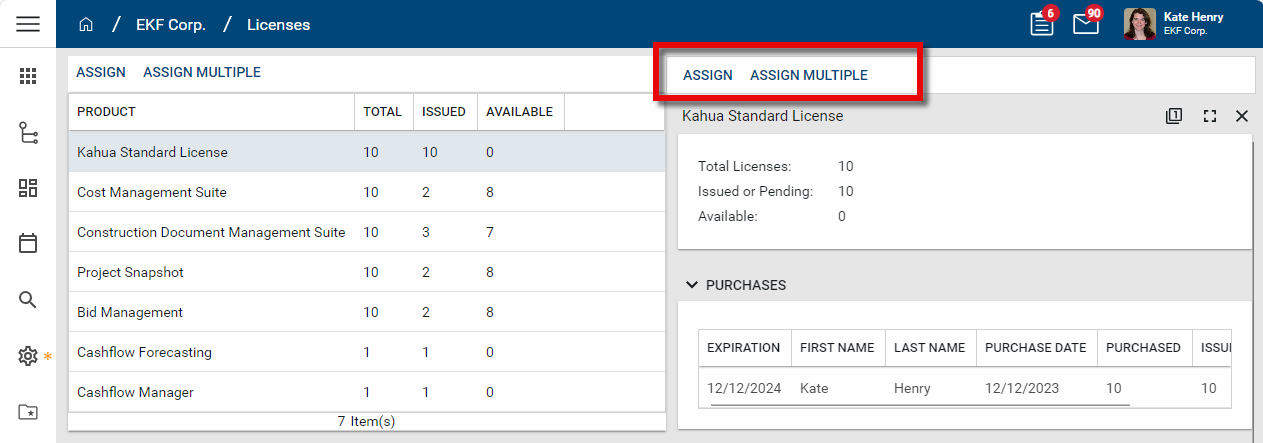Collapse the PURCHASES section
The width and height of the screenshot is (1263, 443).
[691, 285]
